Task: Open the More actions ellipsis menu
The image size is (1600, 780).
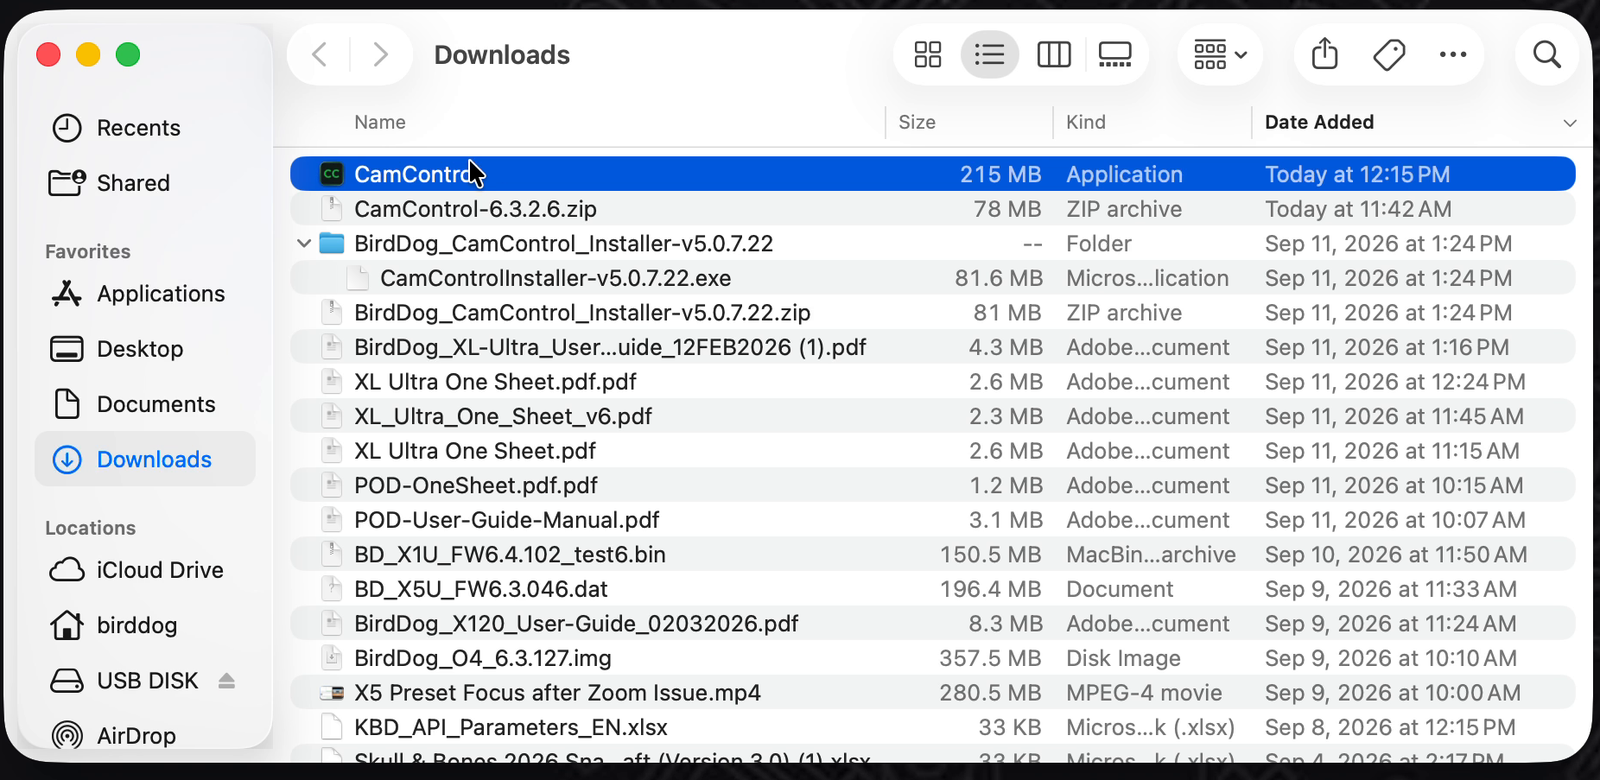Action: (x=1453, y=54)
